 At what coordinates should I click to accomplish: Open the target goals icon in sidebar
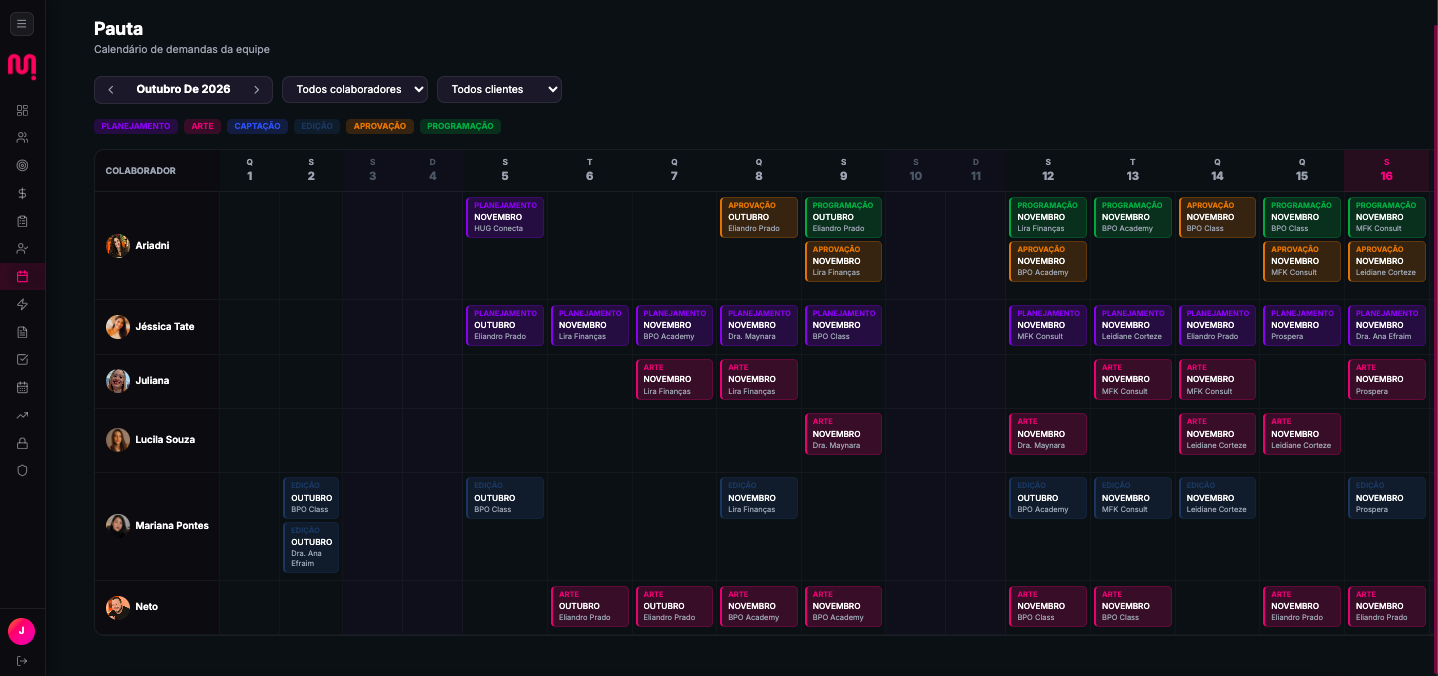22,165
